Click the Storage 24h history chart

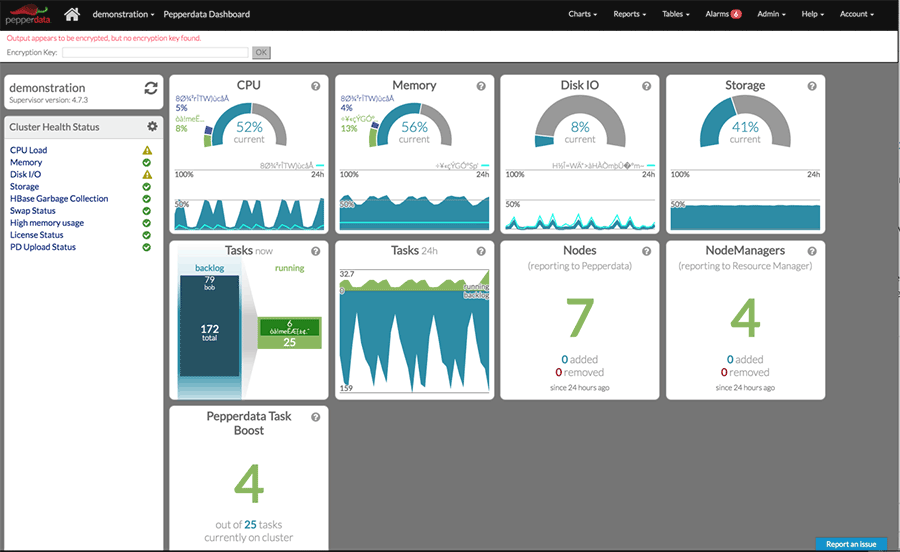tap(745, 200)
